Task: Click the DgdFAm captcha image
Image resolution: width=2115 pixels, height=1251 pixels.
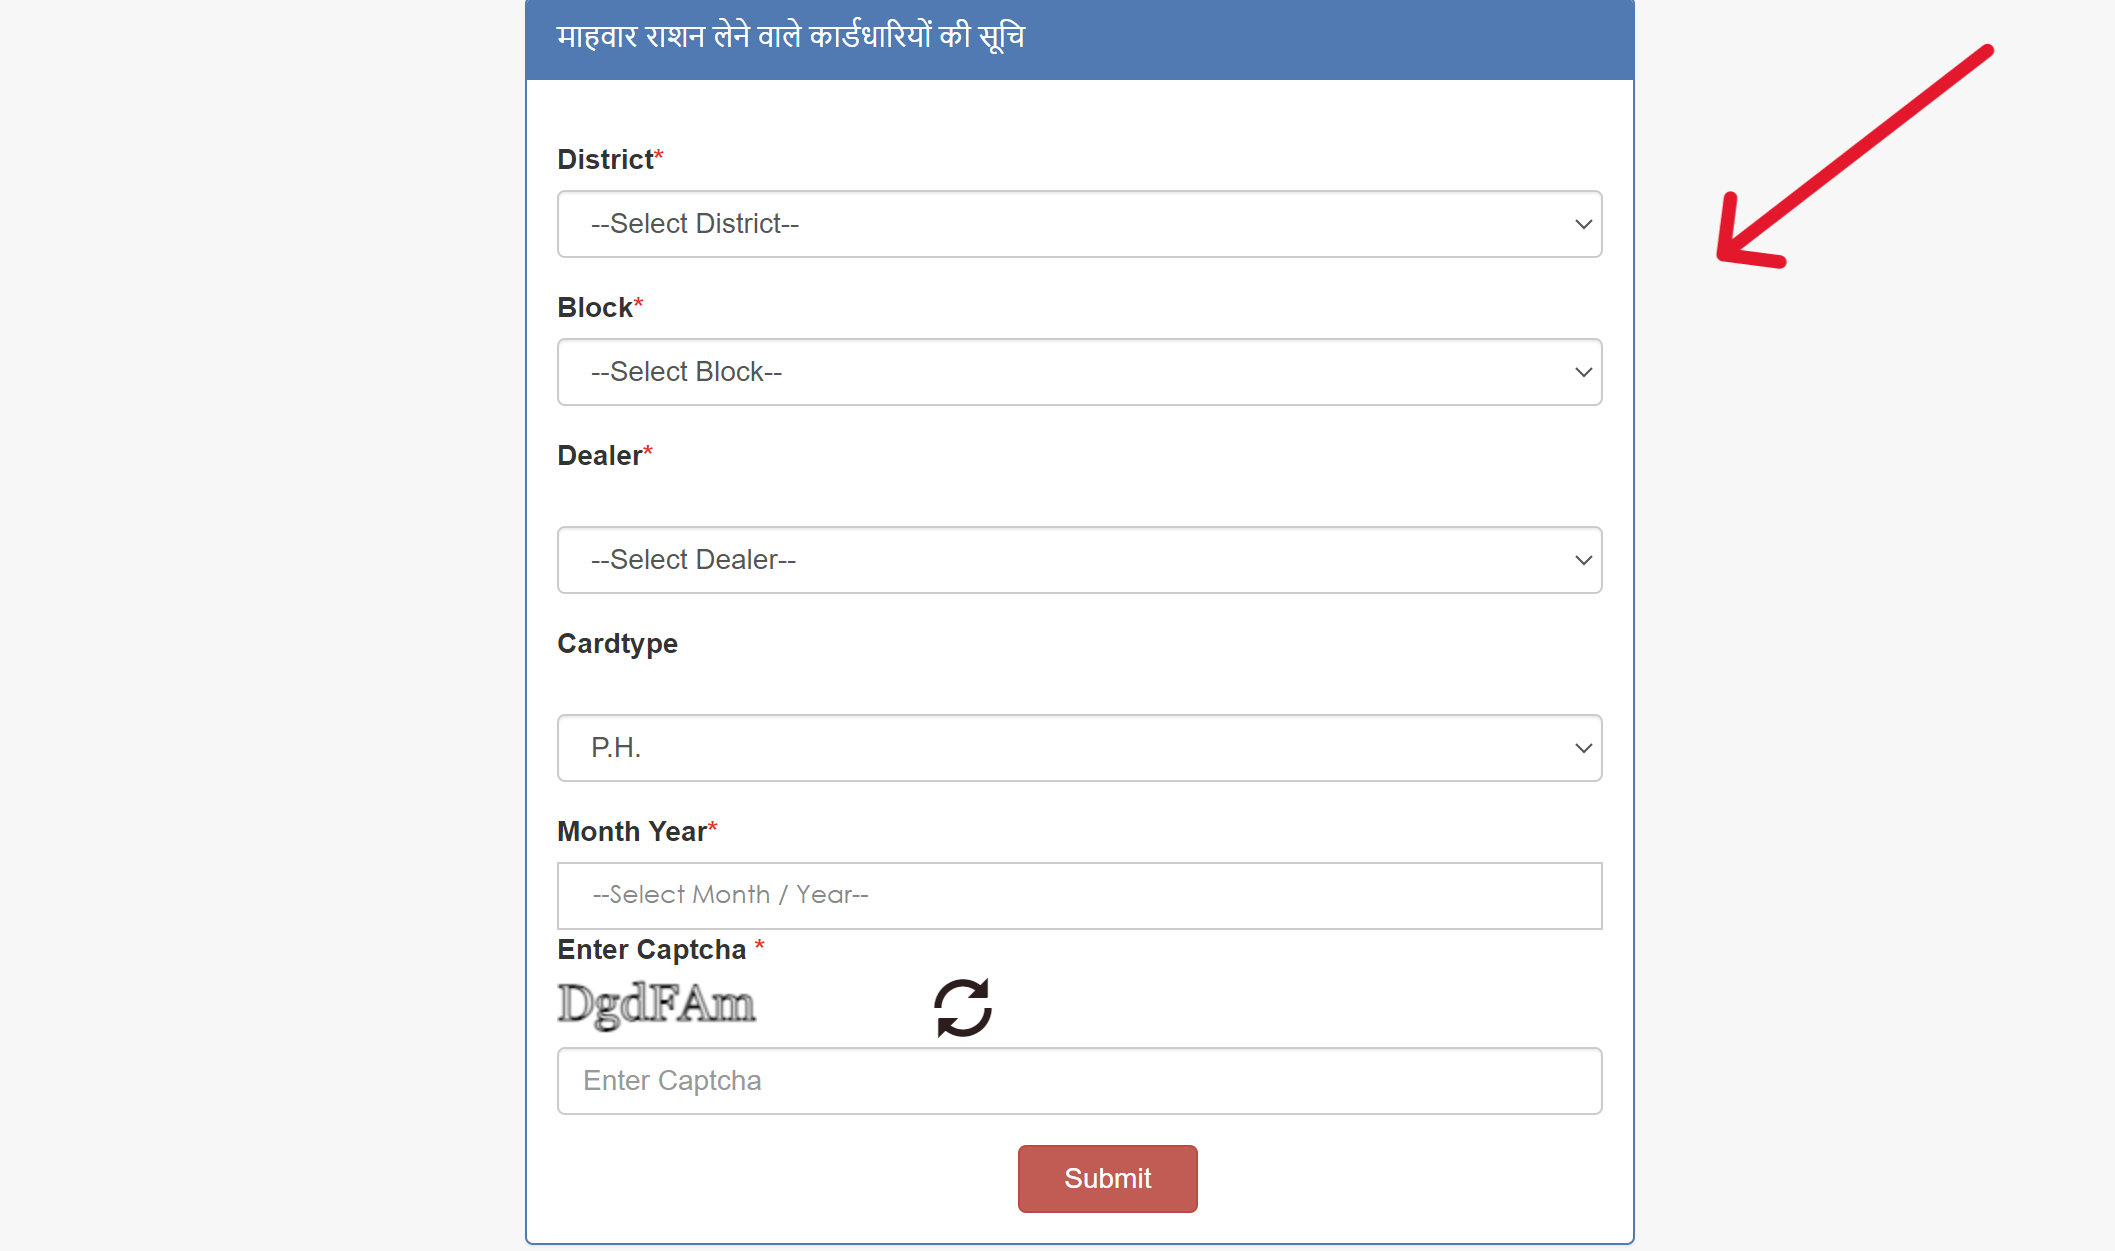Action: (x=656, y=1004)
